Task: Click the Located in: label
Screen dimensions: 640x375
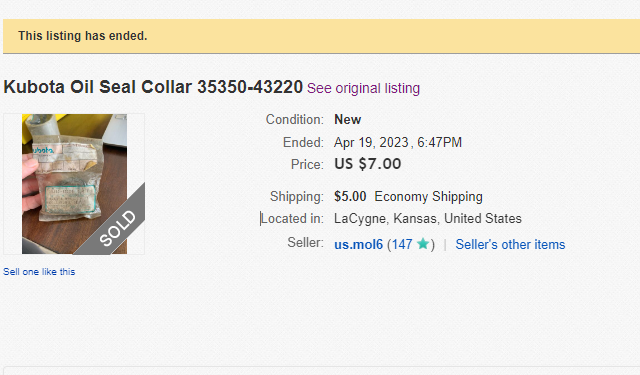Action: point(292,219)
